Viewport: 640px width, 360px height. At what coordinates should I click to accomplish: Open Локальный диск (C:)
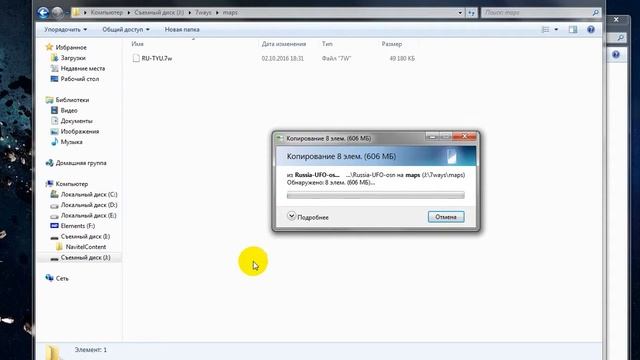coord(89,195)
